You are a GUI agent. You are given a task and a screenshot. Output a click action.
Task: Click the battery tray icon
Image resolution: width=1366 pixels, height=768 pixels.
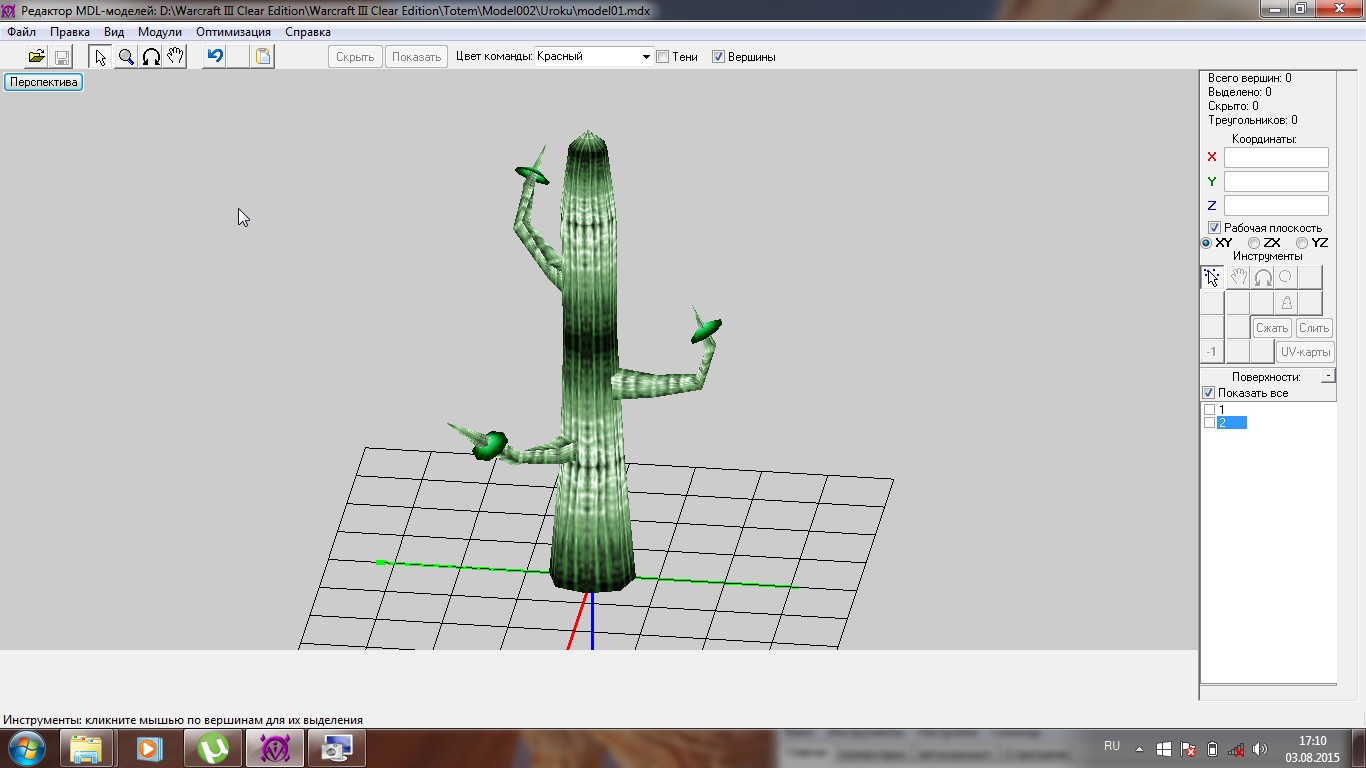(1212, 748)
